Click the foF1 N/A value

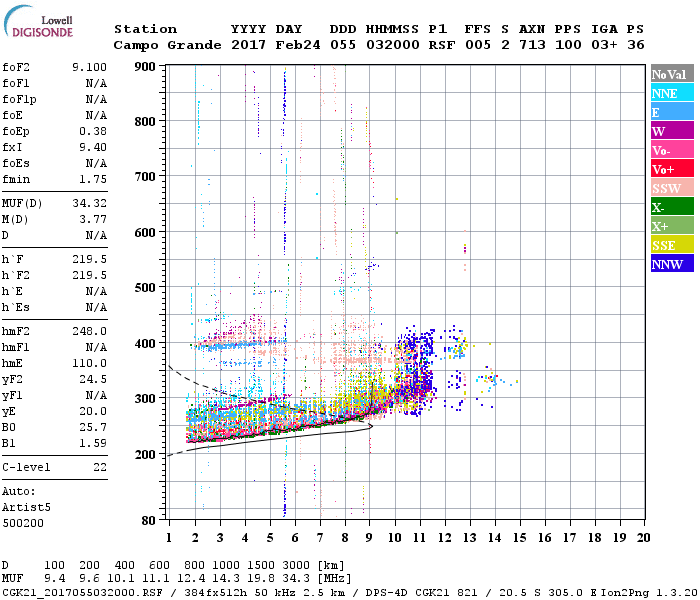coord(96,83)
